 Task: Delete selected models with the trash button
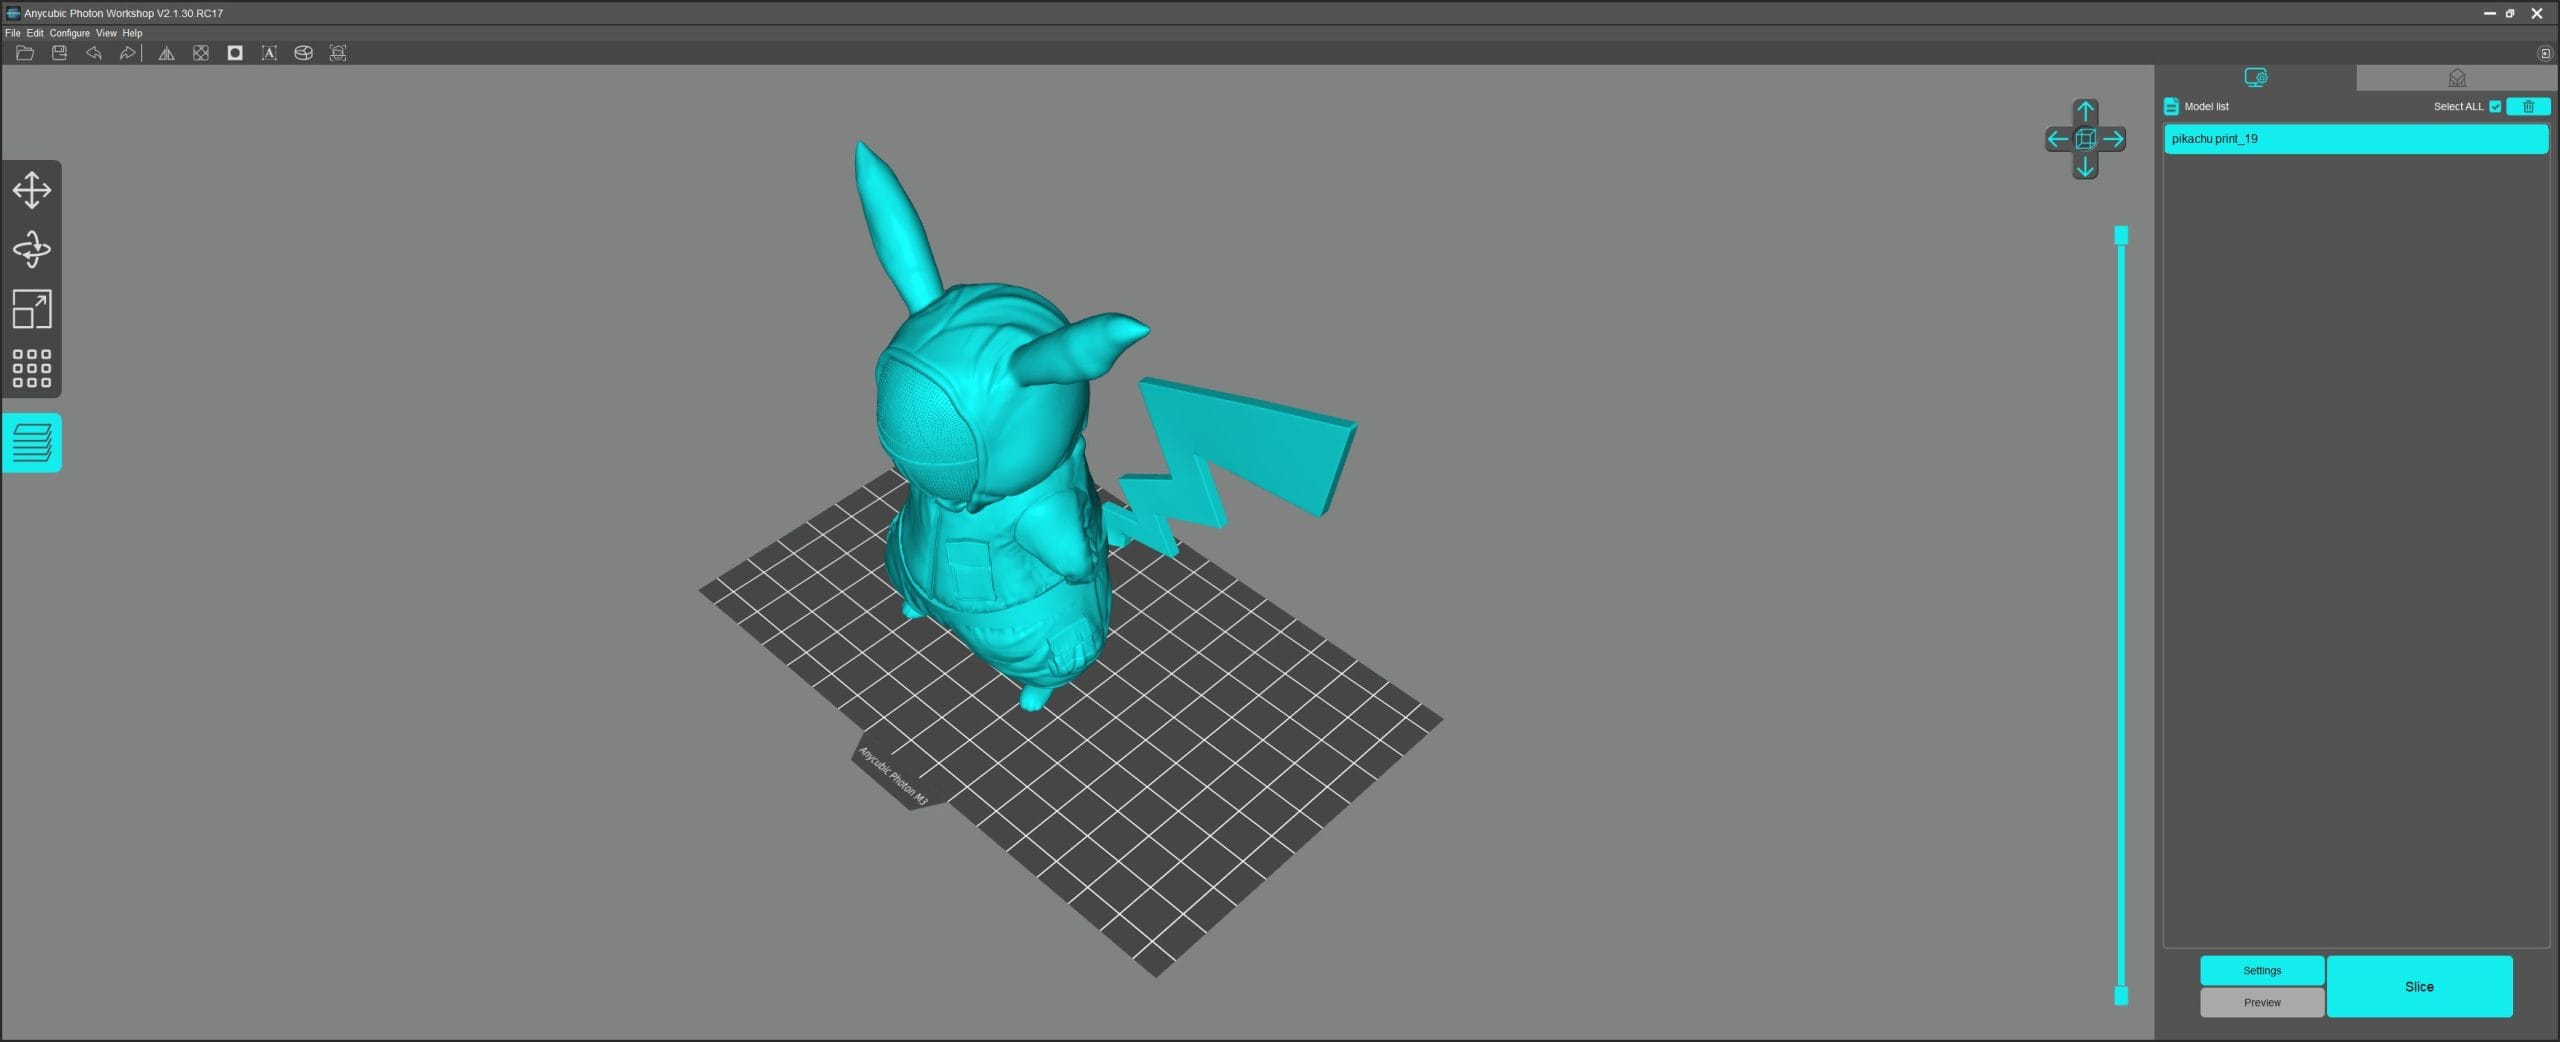[x=2528, y=106]
